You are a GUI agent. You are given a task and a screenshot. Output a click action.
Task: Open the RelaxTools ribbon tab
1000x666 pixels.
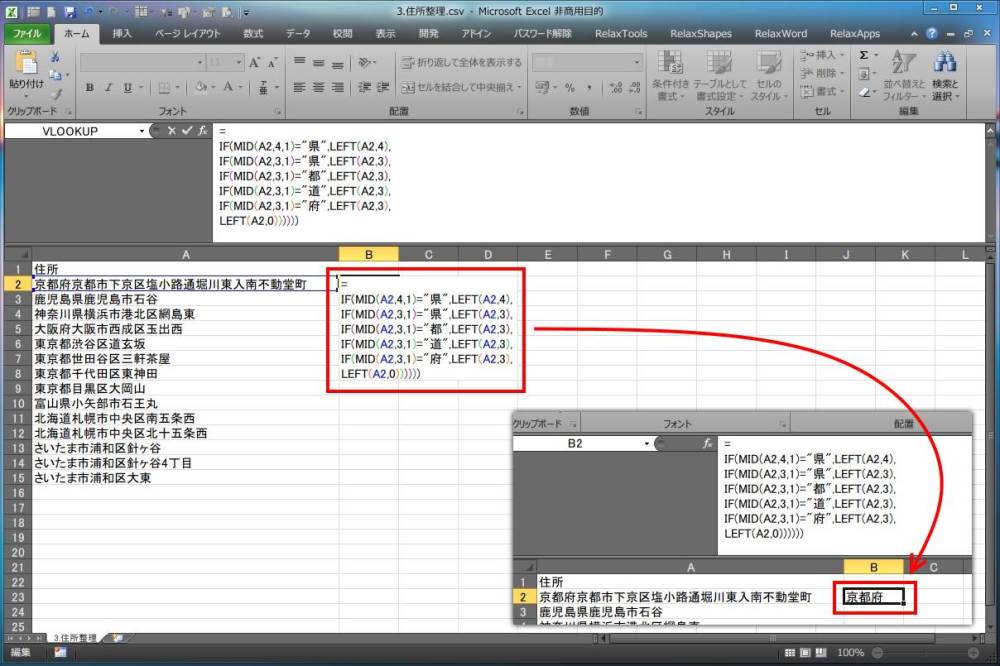pyautogui.click(x=621, y=33)
